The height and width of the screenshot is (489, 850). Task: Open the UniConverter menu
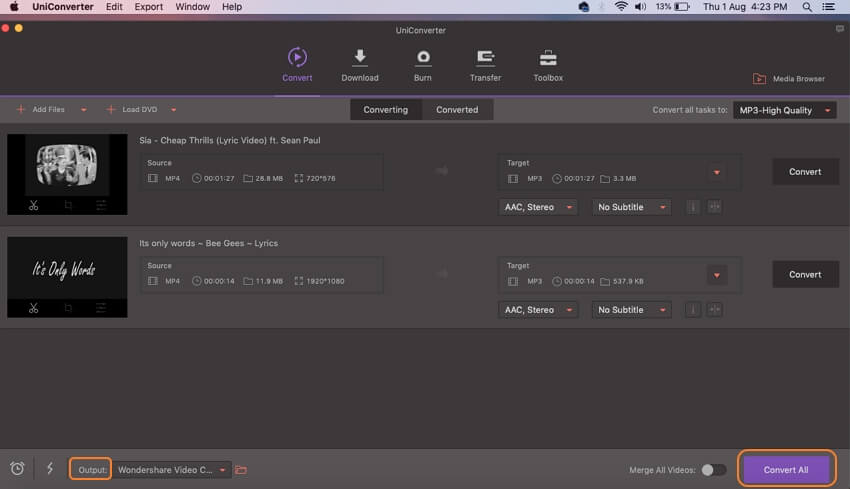[x=62, y=7]
